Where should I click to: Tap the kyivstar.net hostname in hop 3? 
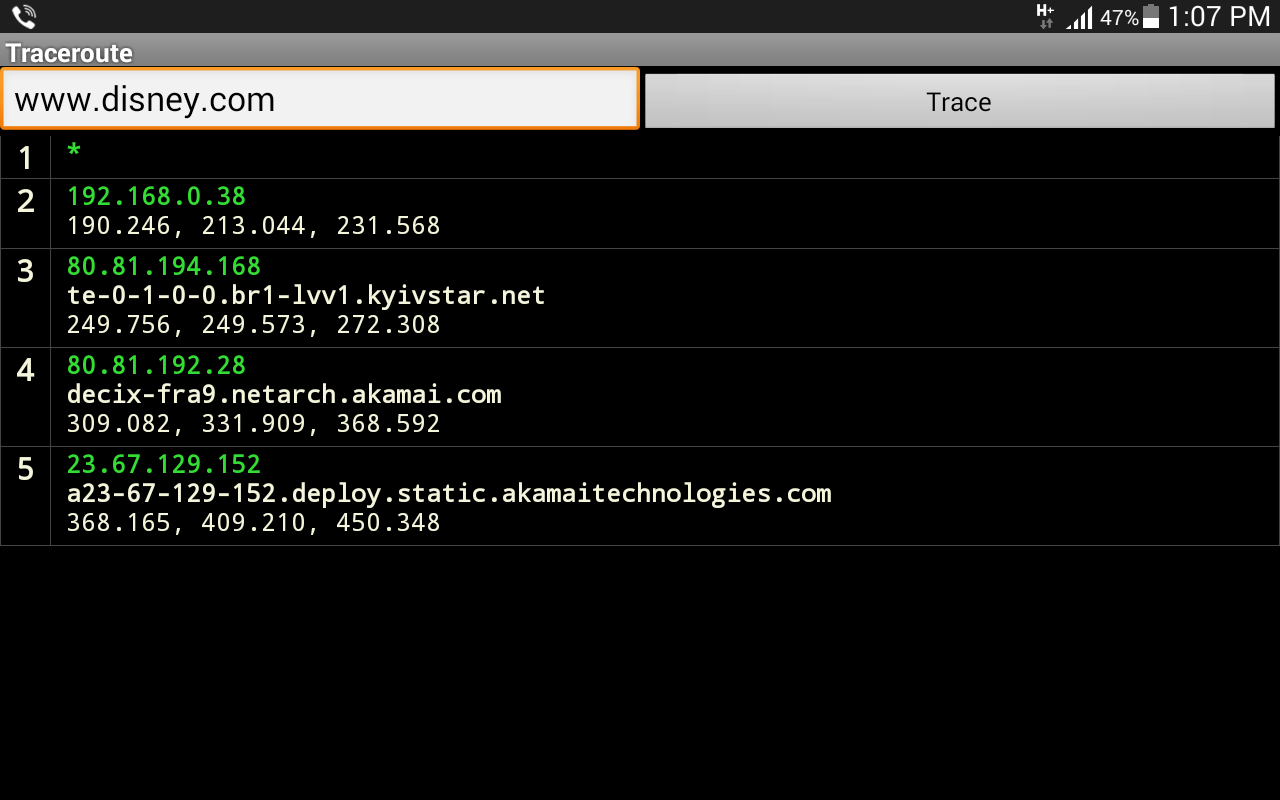pos(306,295)
